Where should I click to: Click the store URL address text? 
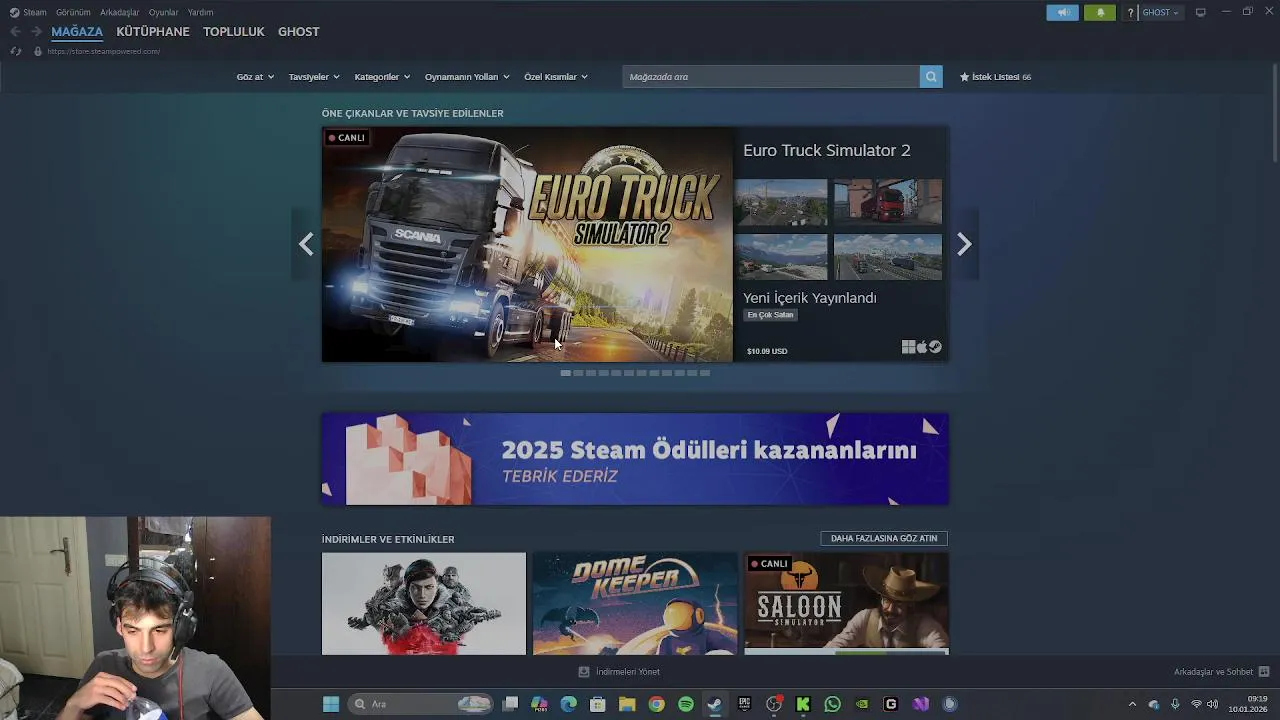103,51
